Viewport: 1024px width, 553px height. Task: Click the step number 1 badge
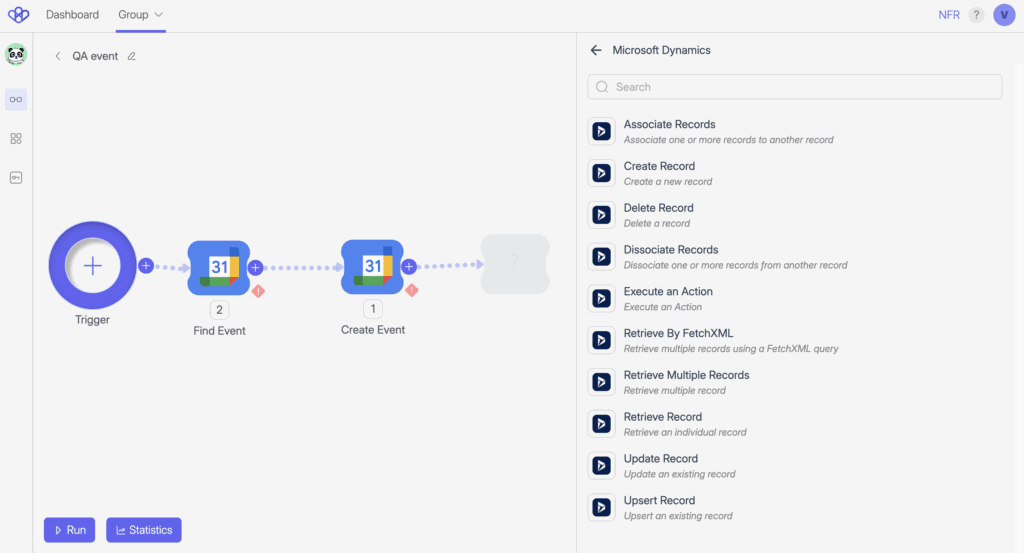point(373,308)
